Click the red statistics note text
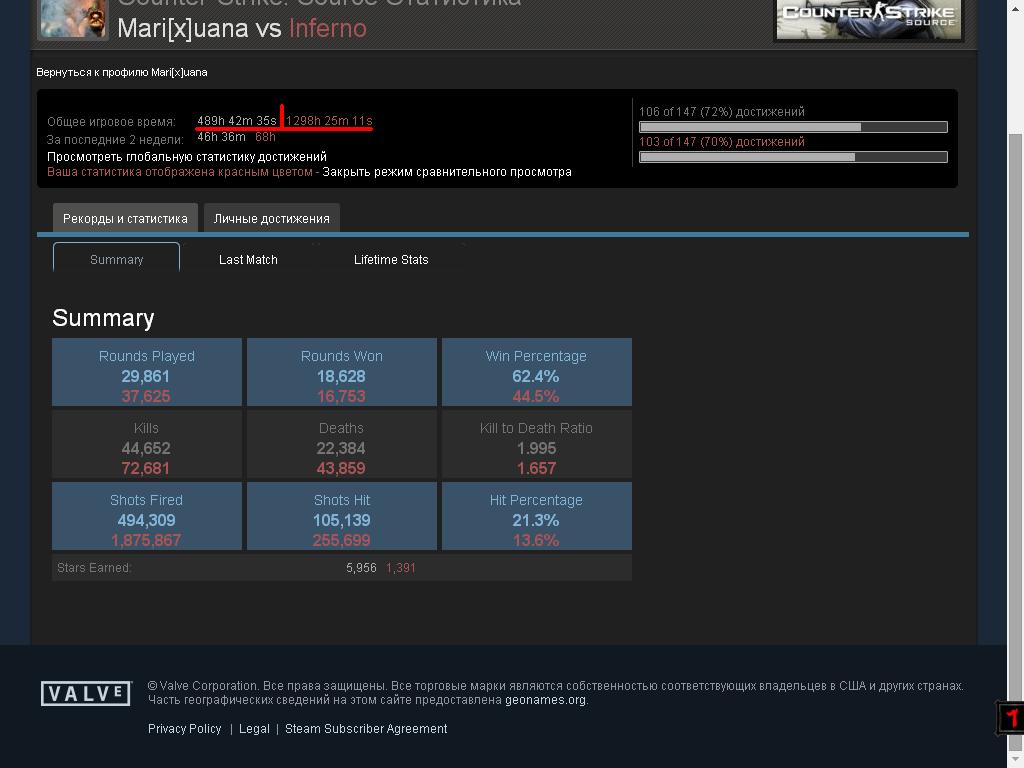Viewport: 1024px width, 768px height. tap(180, 172)
